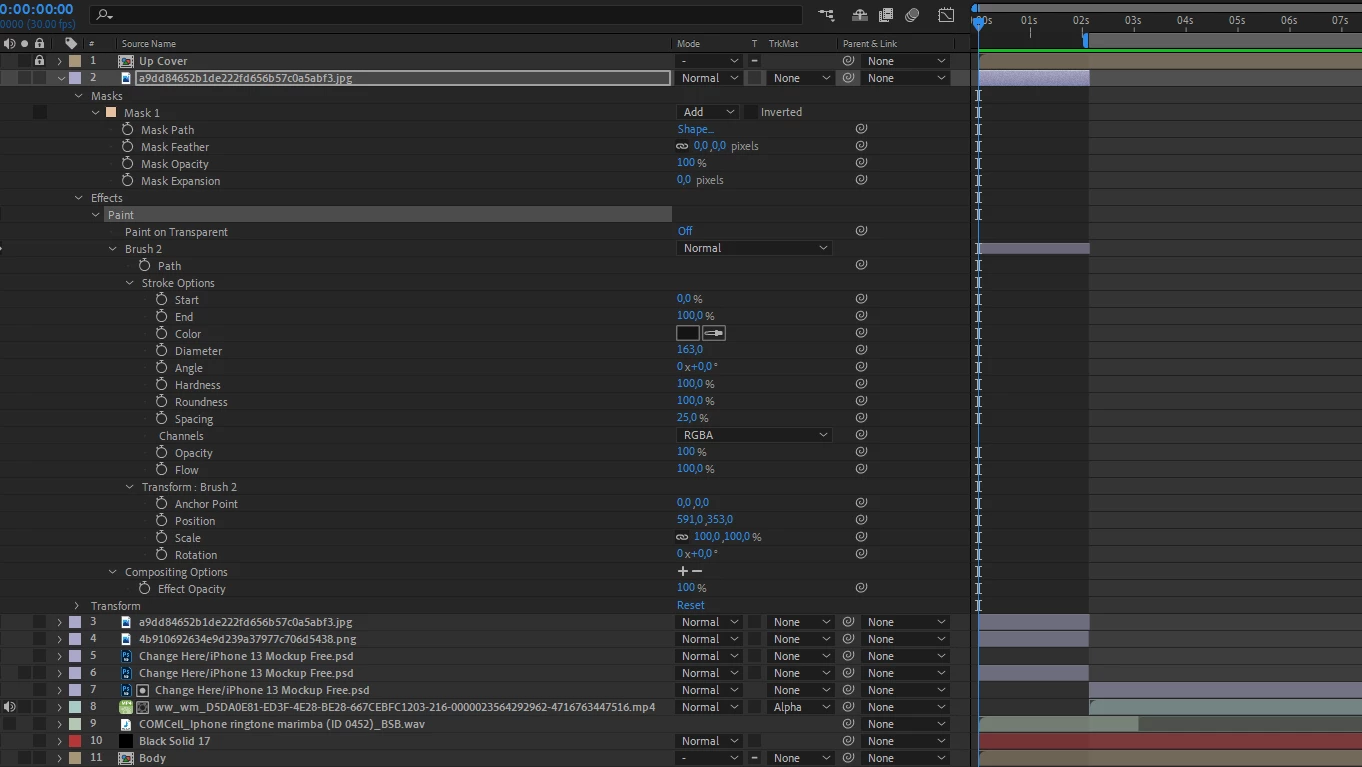Toggle the audio switch on the COMCell wav layer
The height and width of the screenshot is (767, 1362).
coord(9,724)
